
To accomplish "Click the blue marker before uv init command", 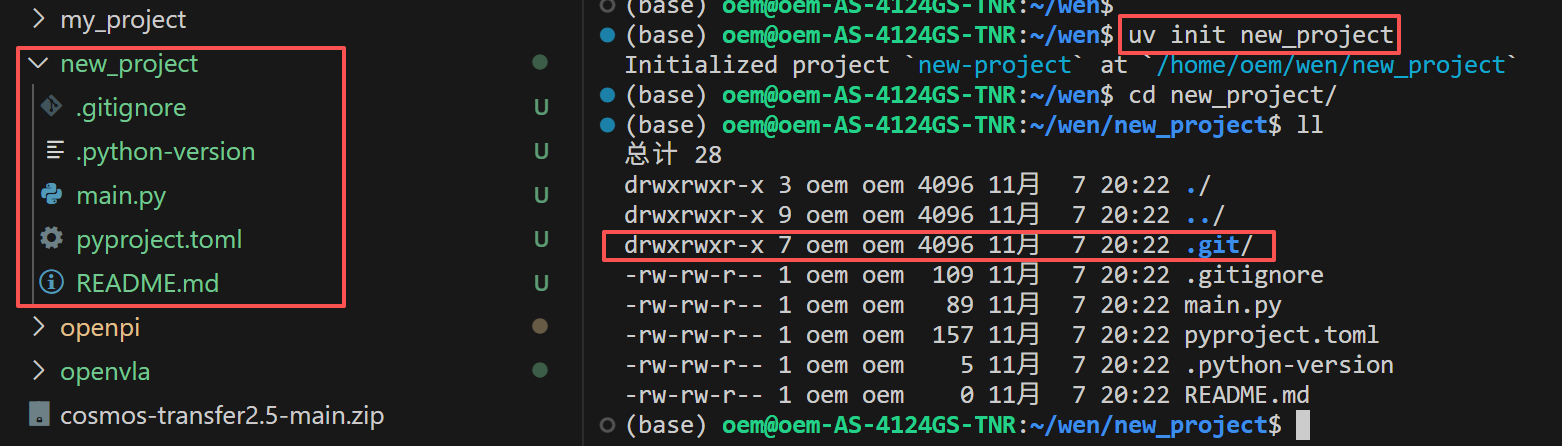I will 606,36.
